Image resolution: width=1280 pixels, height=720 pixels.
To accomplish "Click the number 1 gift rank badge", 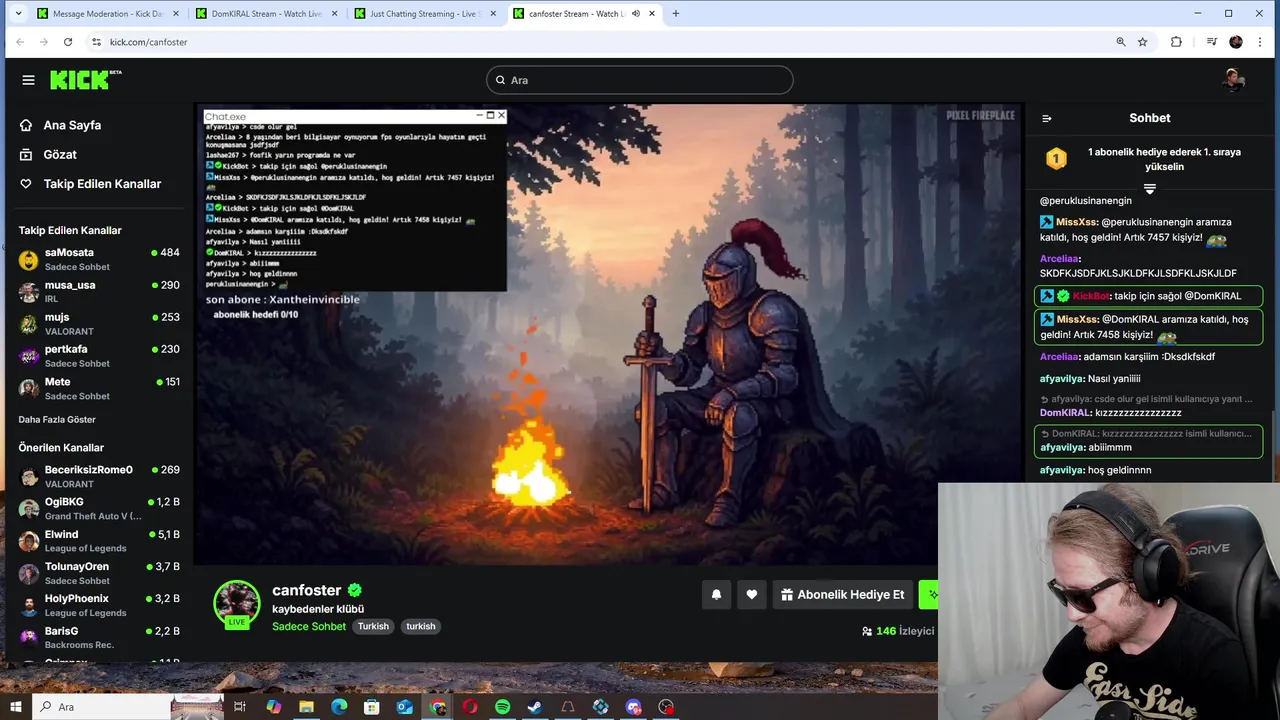I will (x=1056, y=158).
